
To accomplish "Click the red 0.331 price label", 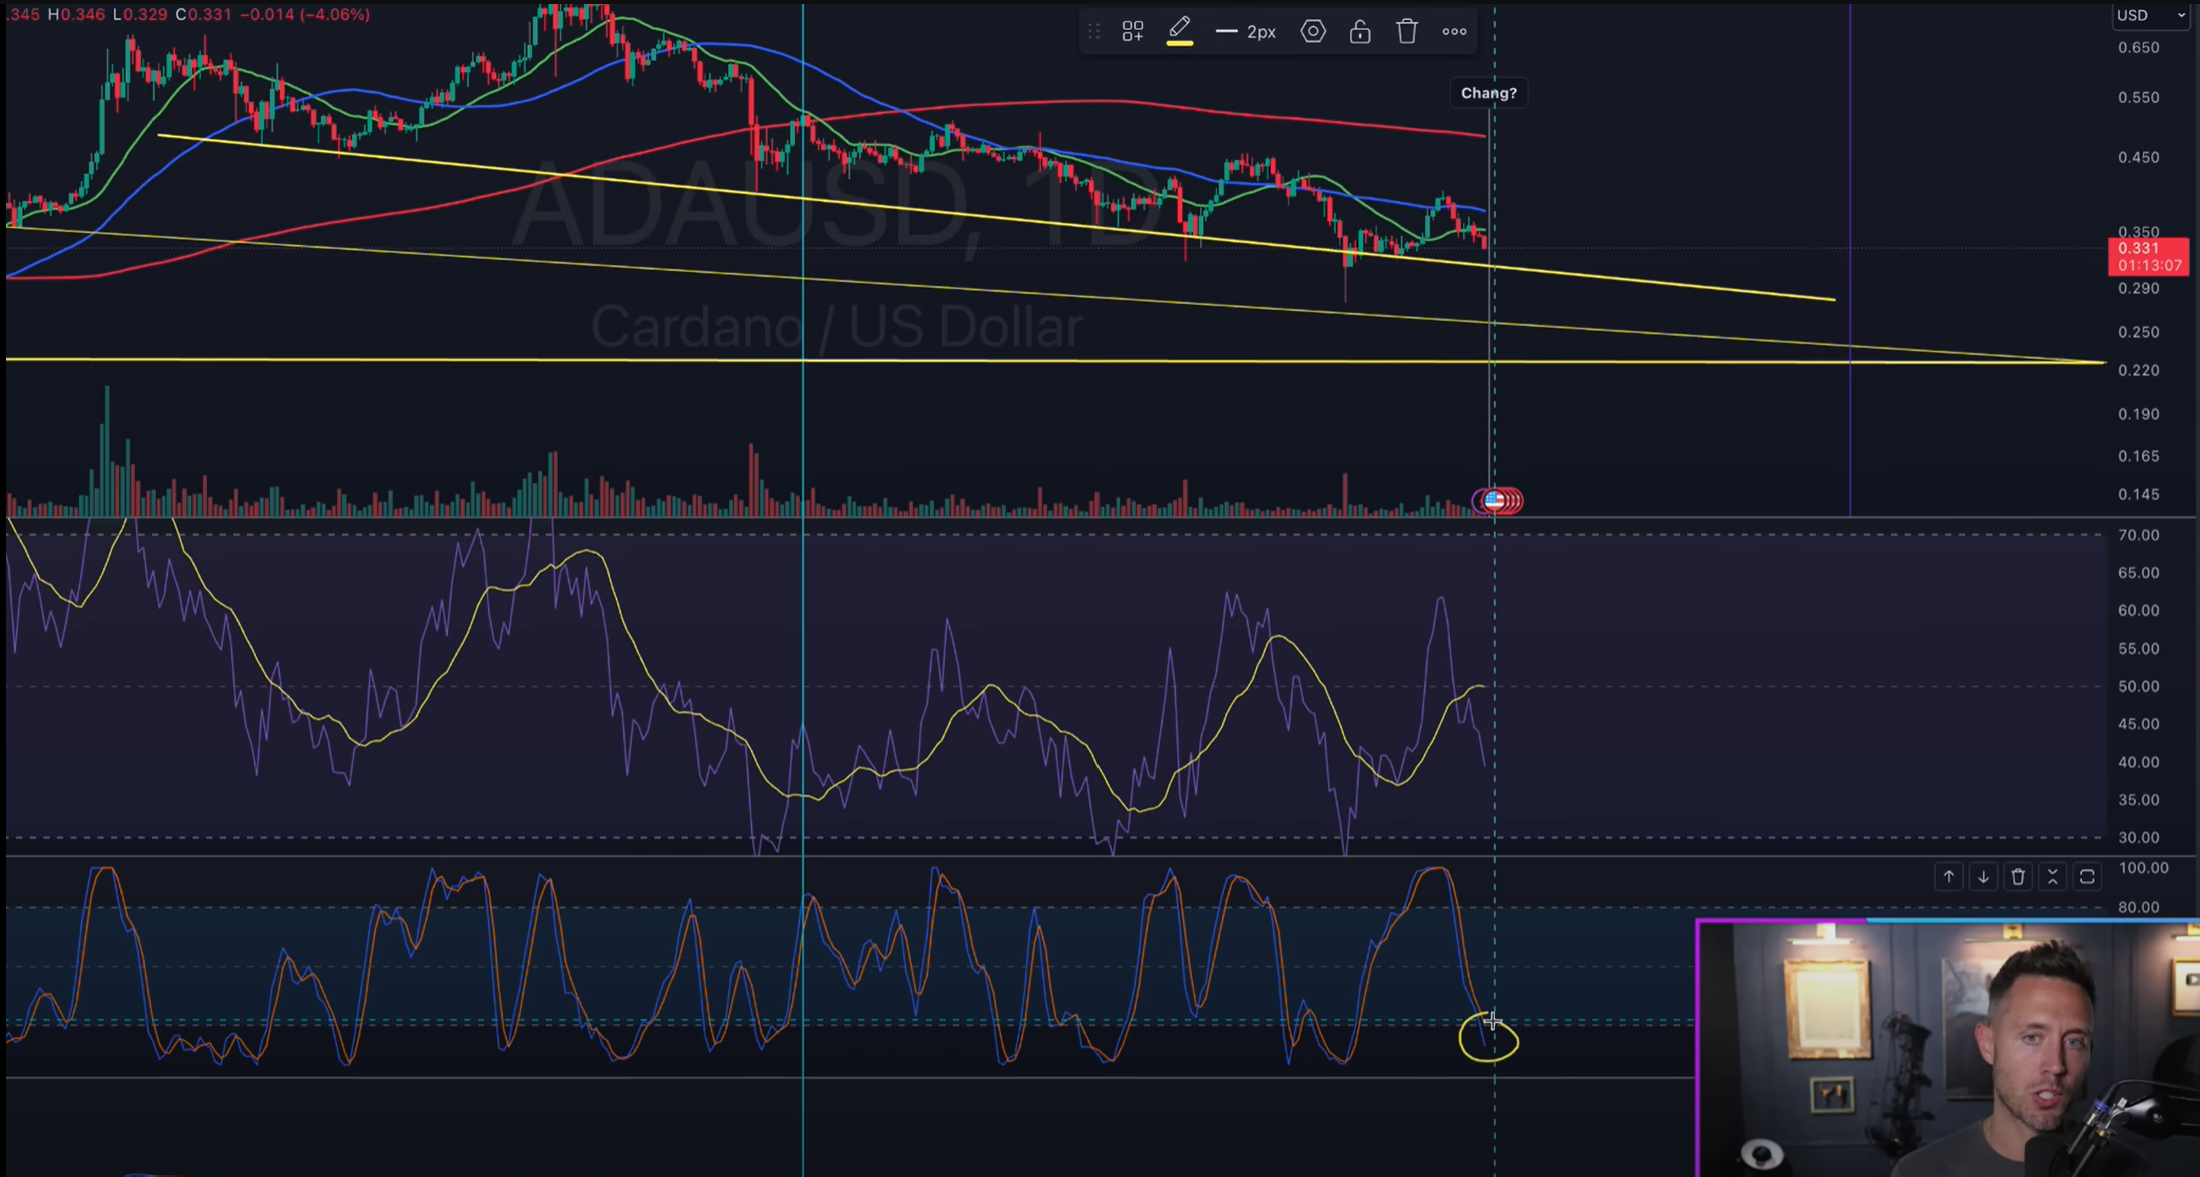I will pyautogui.click(x=2148, y=248).
